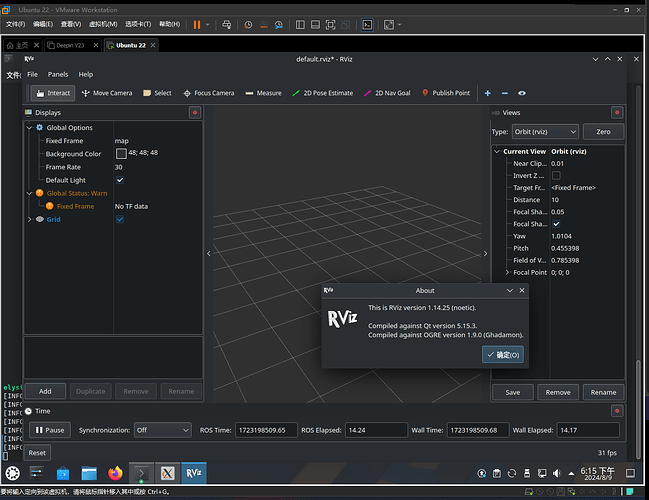Click the VMware console view icon
The height and width of the screenshot is (500, 649).
click(367, 25)
